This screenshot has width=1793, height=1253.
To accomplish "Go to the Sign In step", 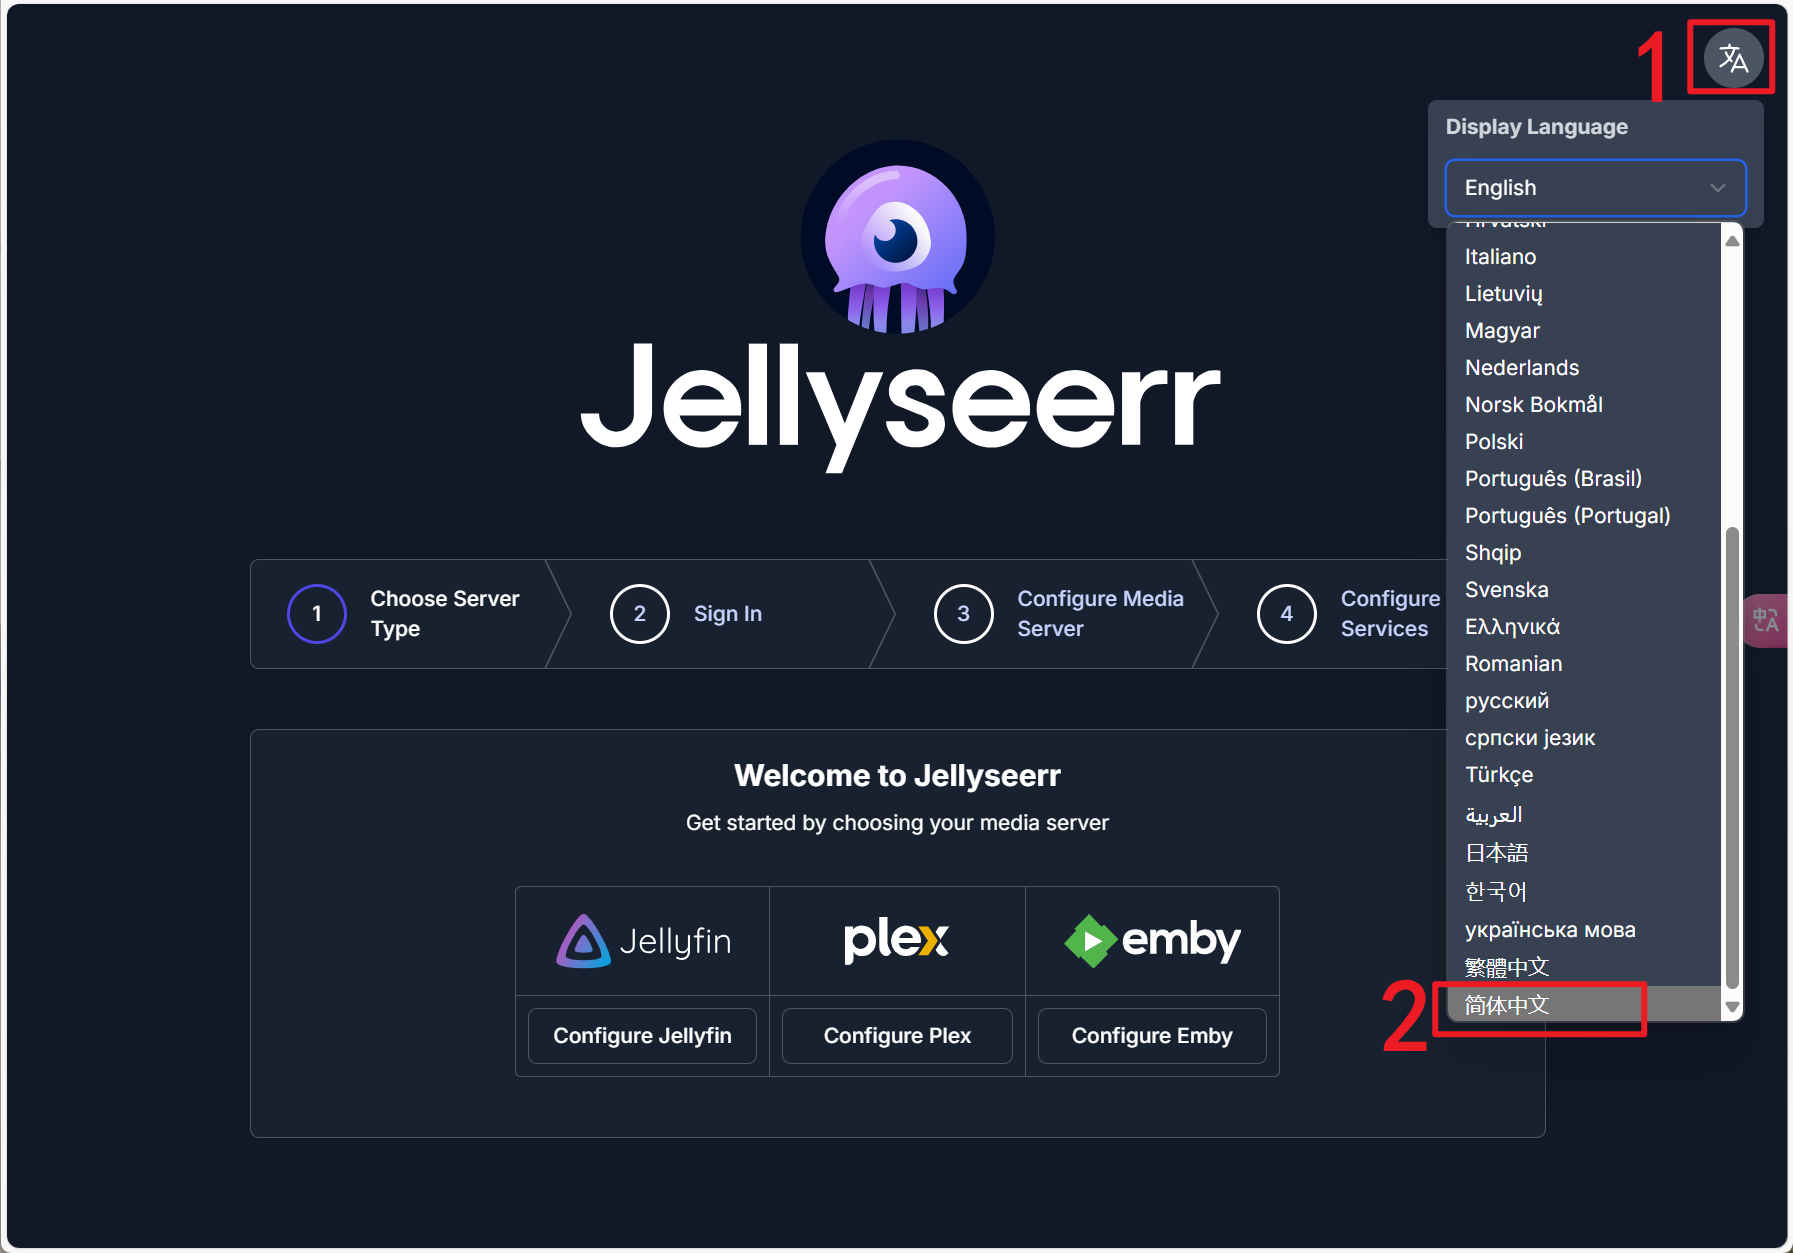I will point(727,614).
